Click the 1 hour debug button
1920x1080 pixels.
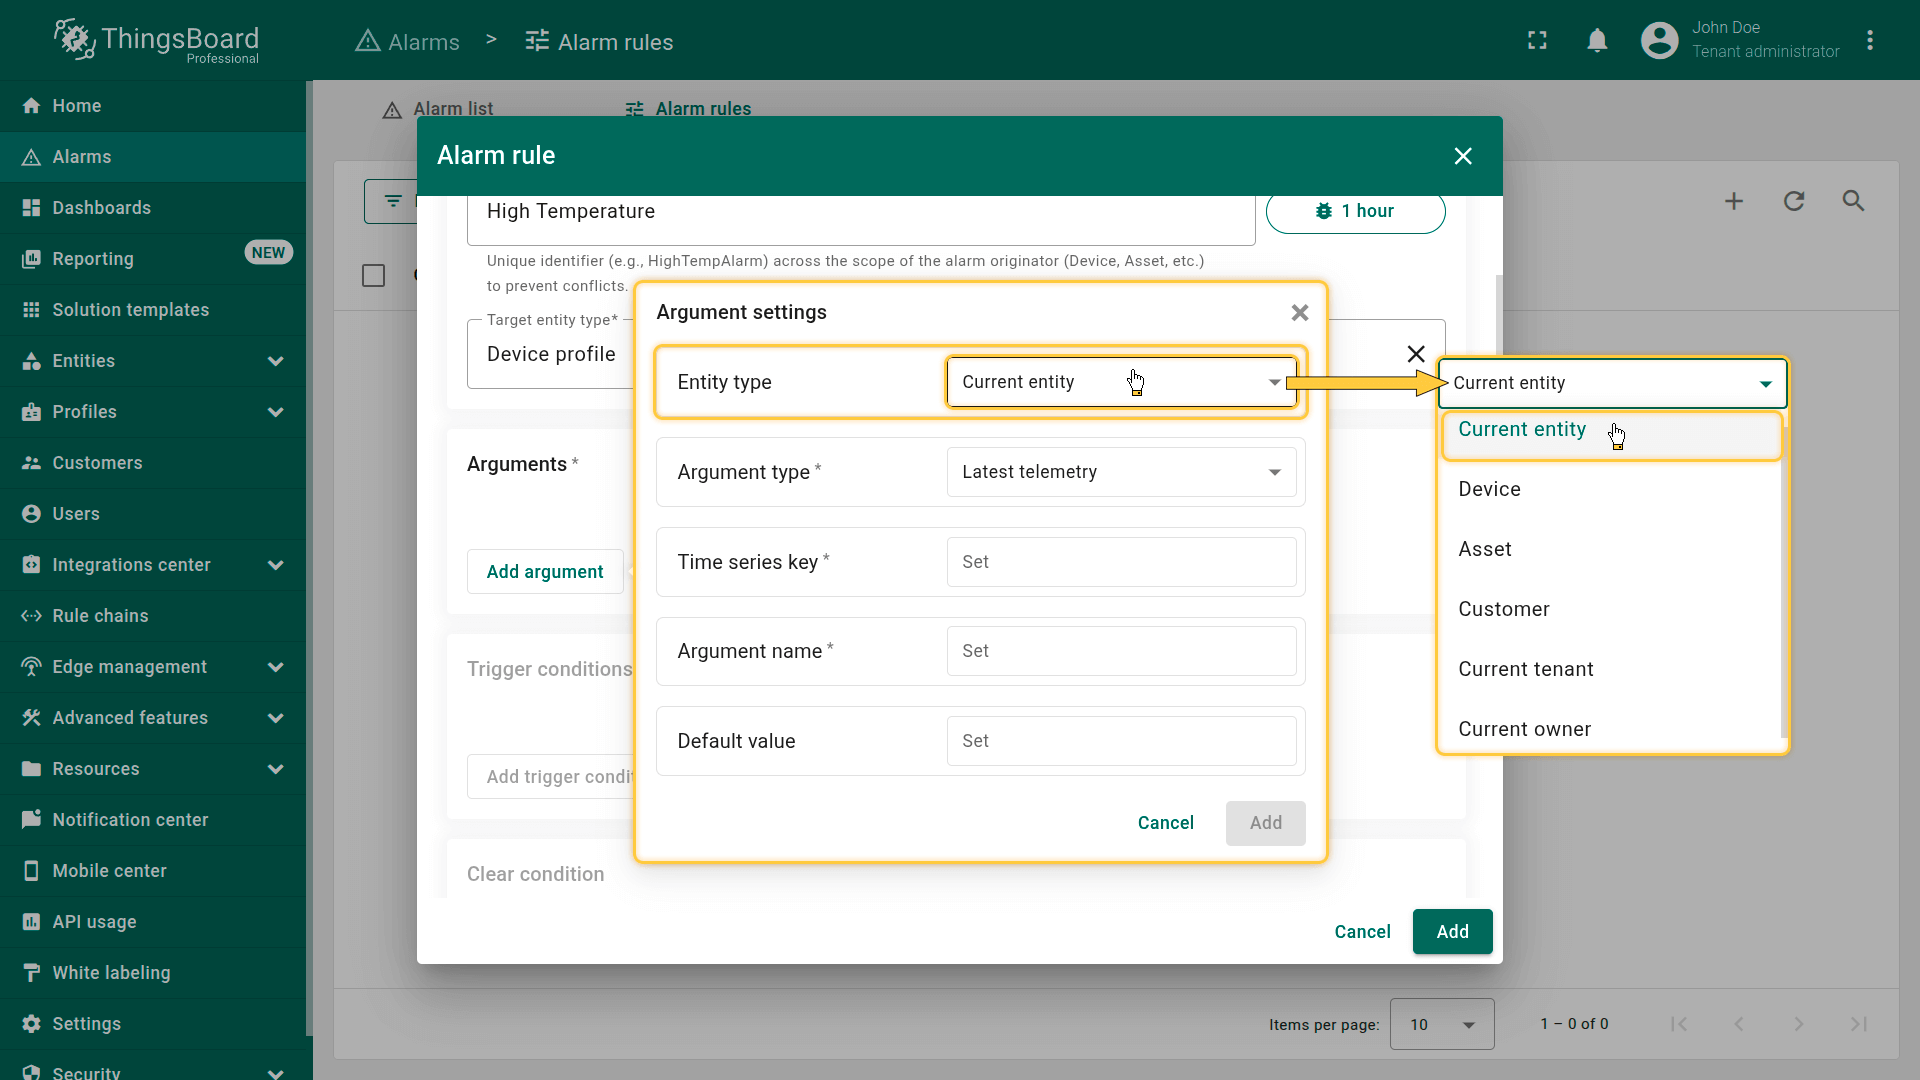point(1355,211)
